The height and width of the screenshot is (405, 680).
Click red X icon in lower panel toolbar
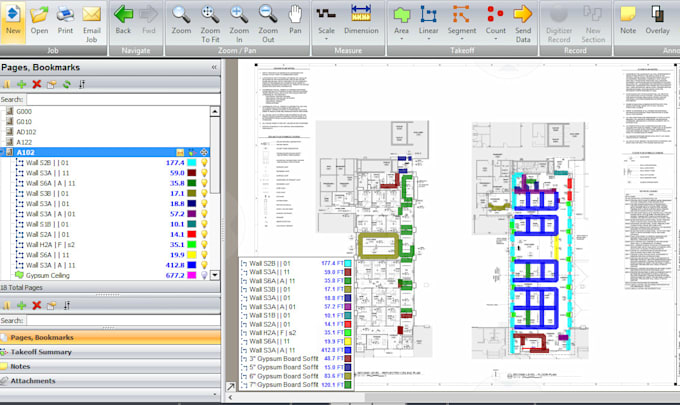37,305
